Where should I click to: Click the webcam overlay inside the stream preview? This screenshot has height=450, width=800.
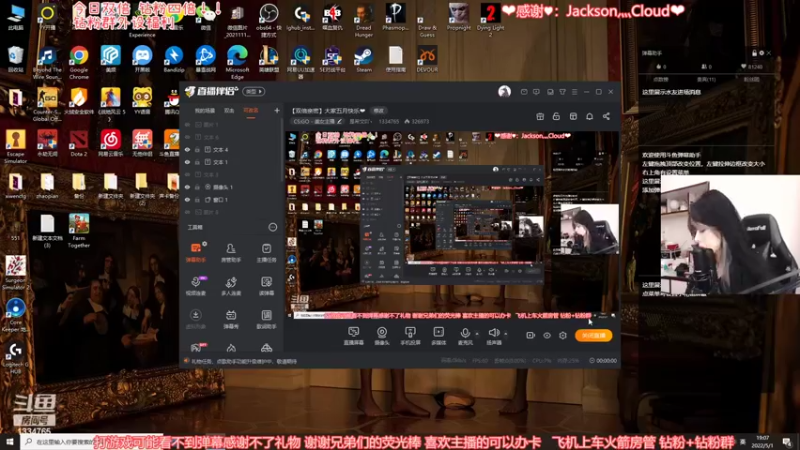[x=589, y=229]
